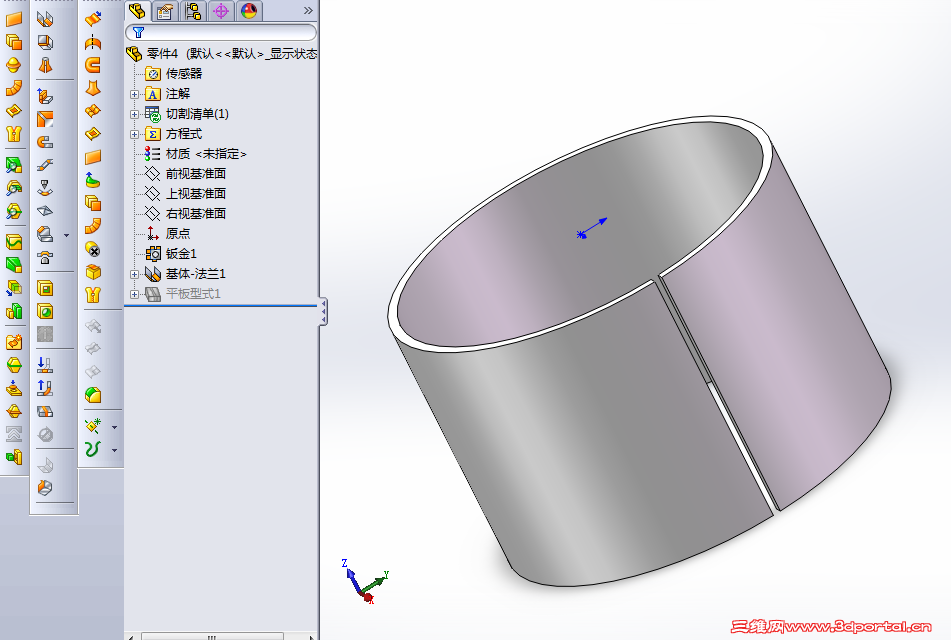Click the Replace Face cube icon
The image size is (951, 640).
(93, 272)
